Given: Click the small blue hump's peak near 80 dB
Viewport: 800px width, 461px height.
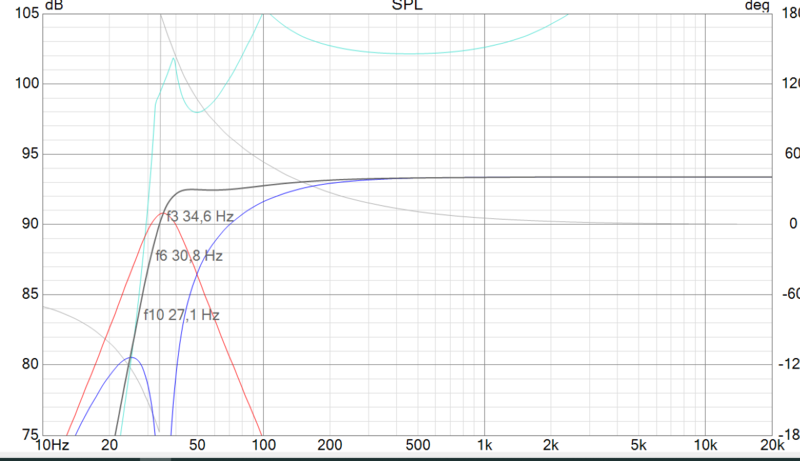Looking at the screenshot, I should tap(132, 357).
